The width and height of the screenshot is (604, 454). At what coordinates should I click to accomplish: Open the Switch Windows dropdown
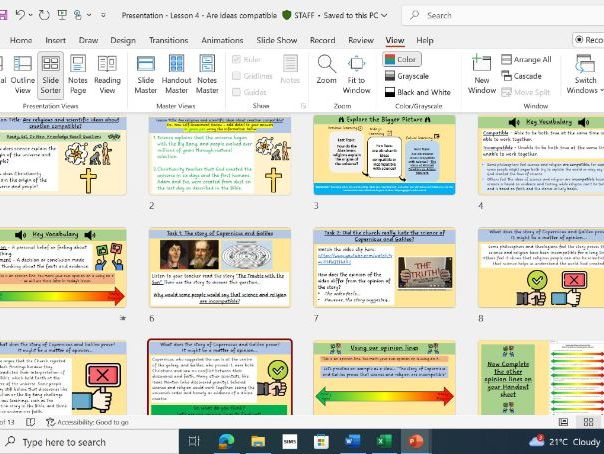click(585, 74)
